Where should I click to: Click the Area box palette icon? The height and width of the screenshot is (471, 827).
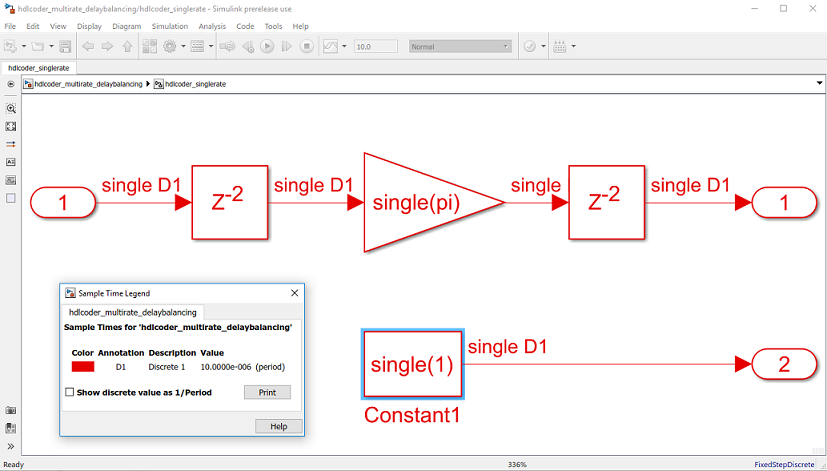(x=11, y=198)
